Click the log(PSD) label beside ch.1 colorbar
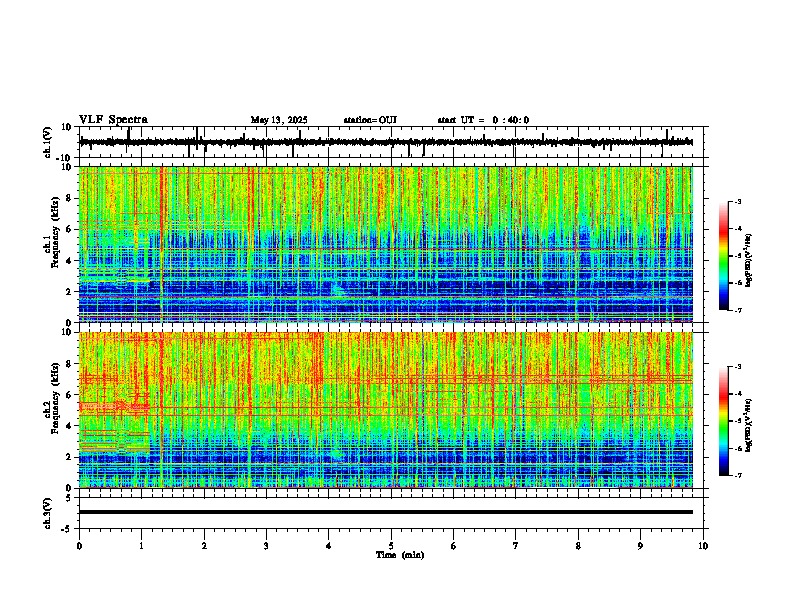The height and width of the screenshot is (612, 792). (x=748, y=261)
